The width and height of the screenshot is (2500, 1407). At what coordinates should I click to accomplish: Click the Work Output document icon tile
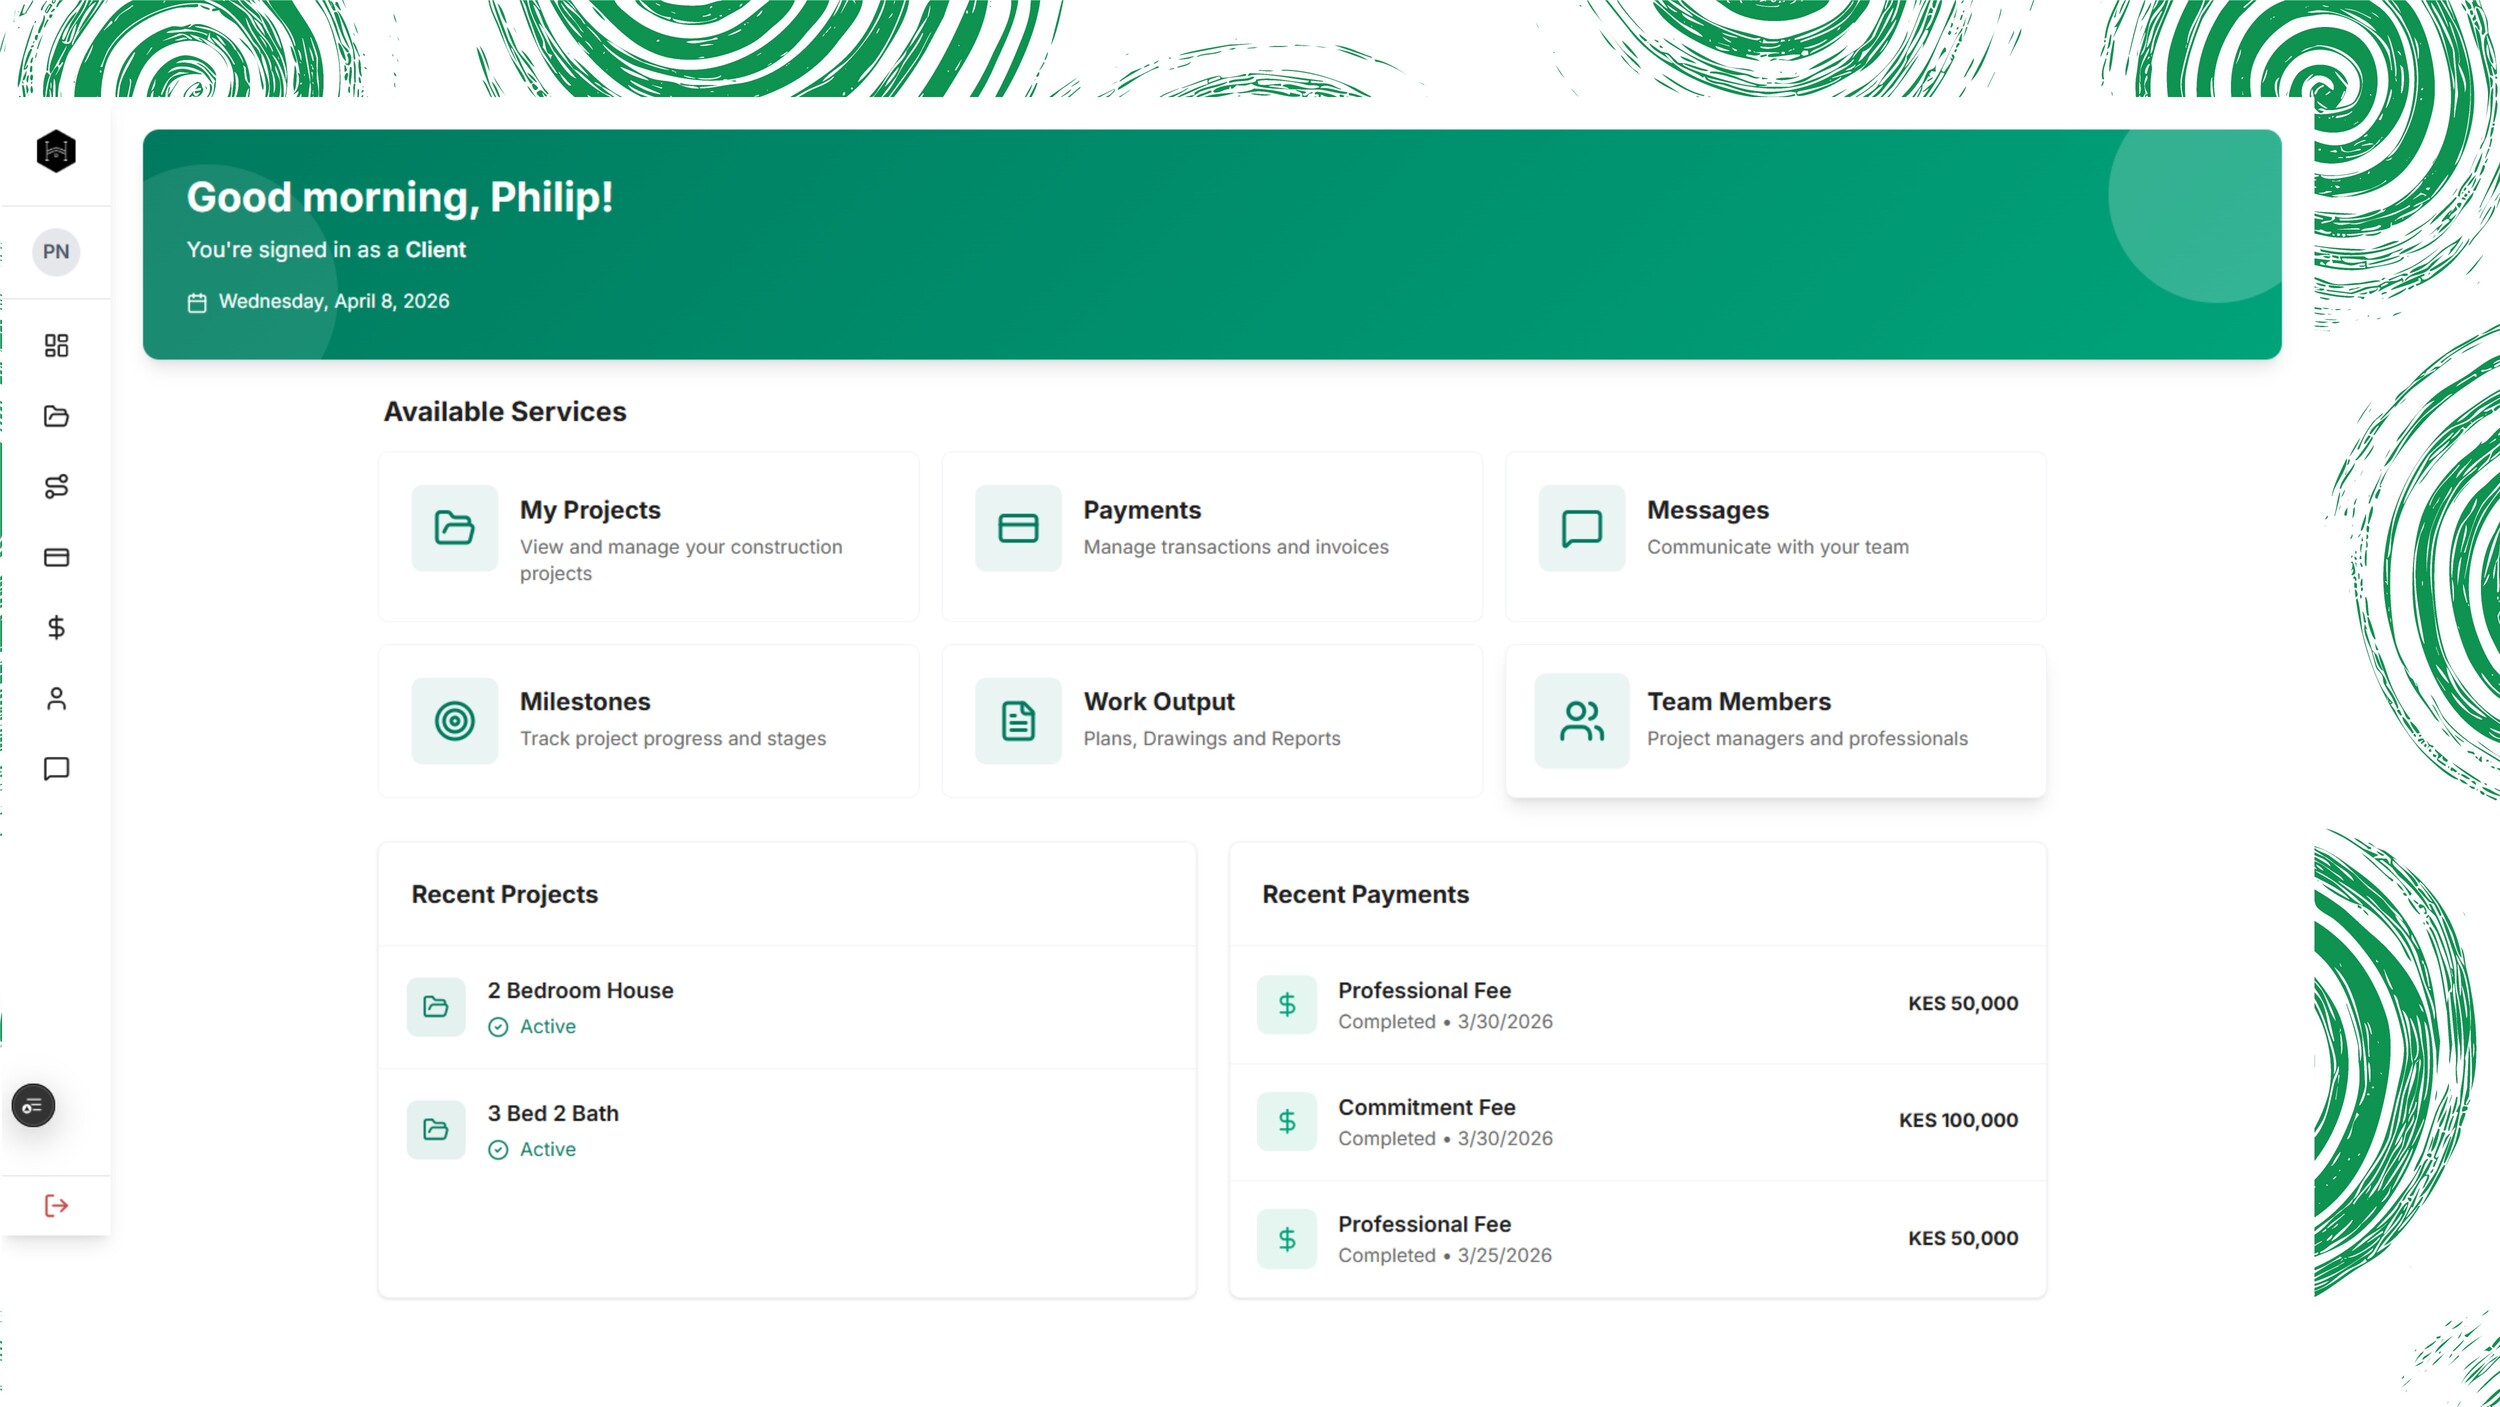click(x=1018, y=721)
